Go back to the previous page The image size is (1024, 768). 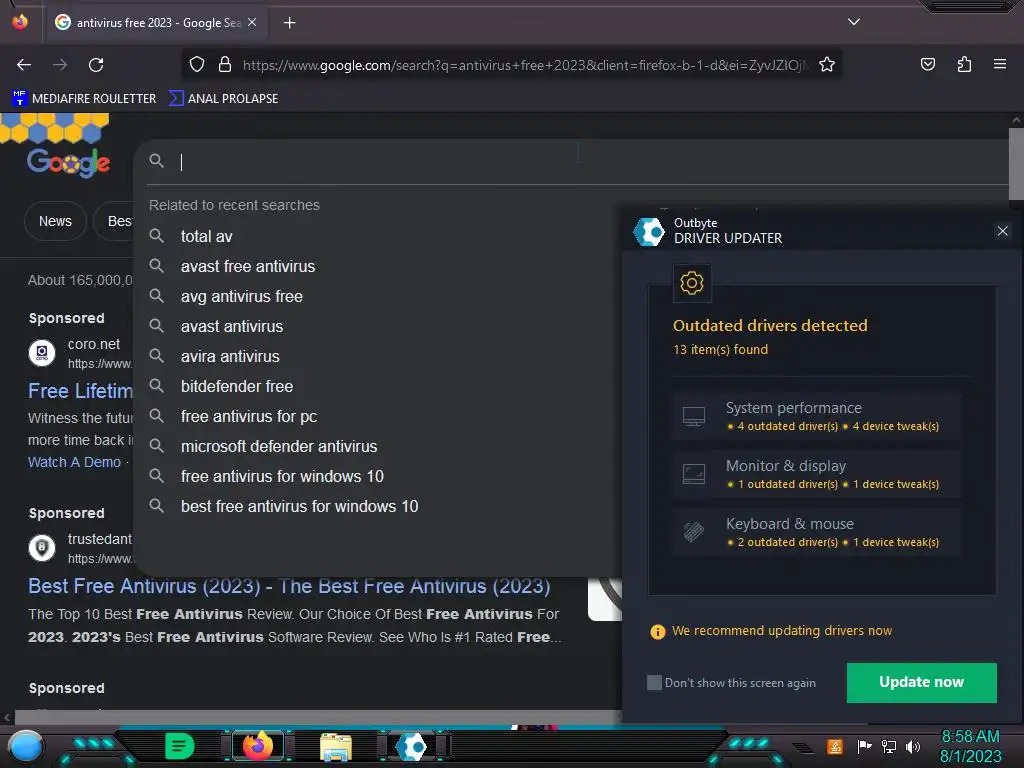24,65
